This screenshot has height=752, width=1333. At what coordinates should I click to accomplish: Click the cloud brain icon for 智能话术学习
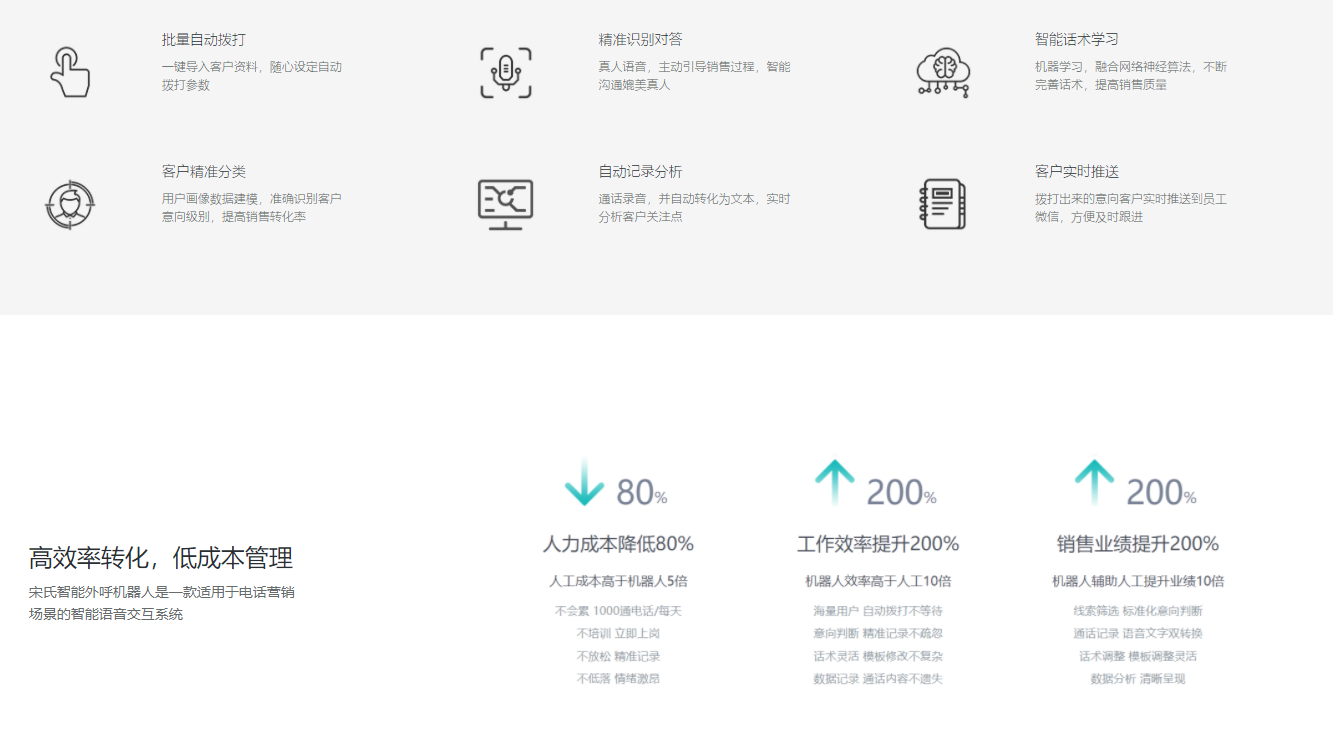(x=942, y=72)
